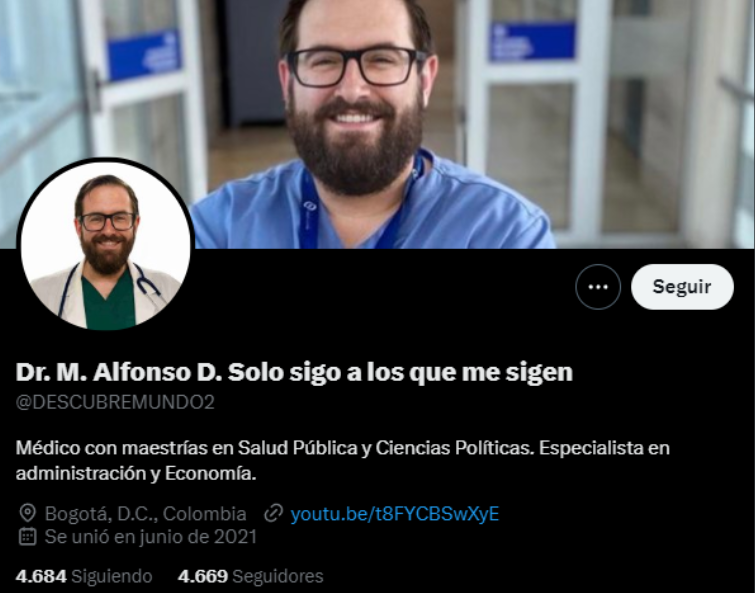Open the Siguiendo label for following list
Image resolution: width=755 pixels, height=593 pixels.
coord(112,576)
